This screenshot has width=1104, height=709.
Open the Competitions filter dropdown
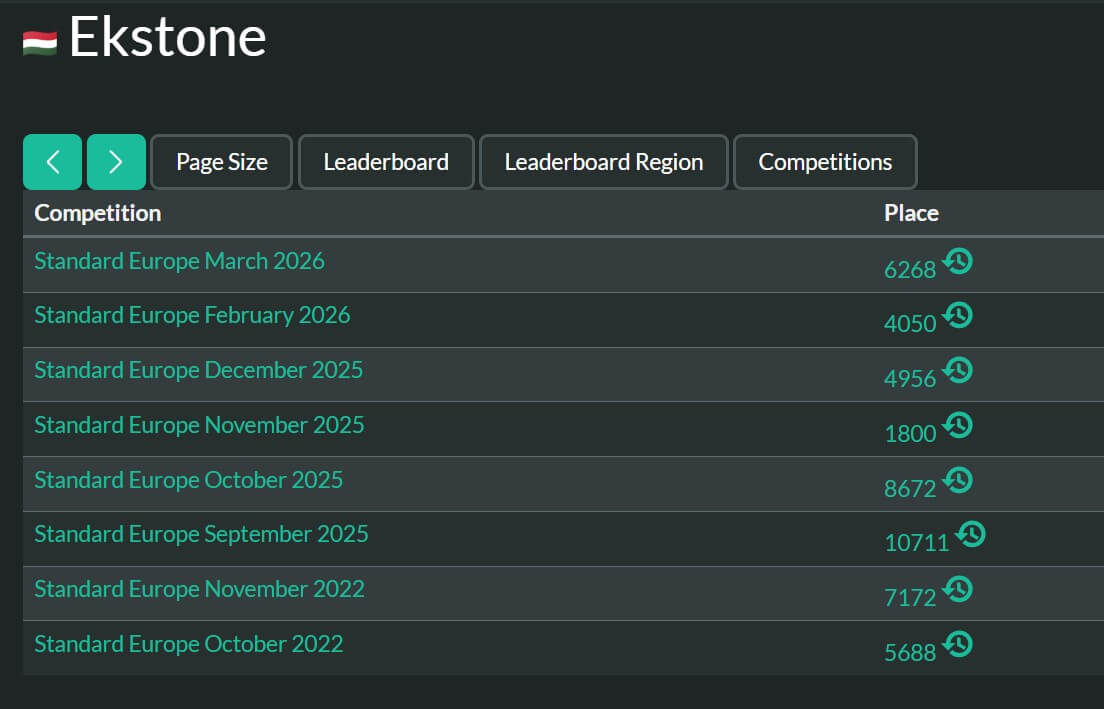(825, 162)
